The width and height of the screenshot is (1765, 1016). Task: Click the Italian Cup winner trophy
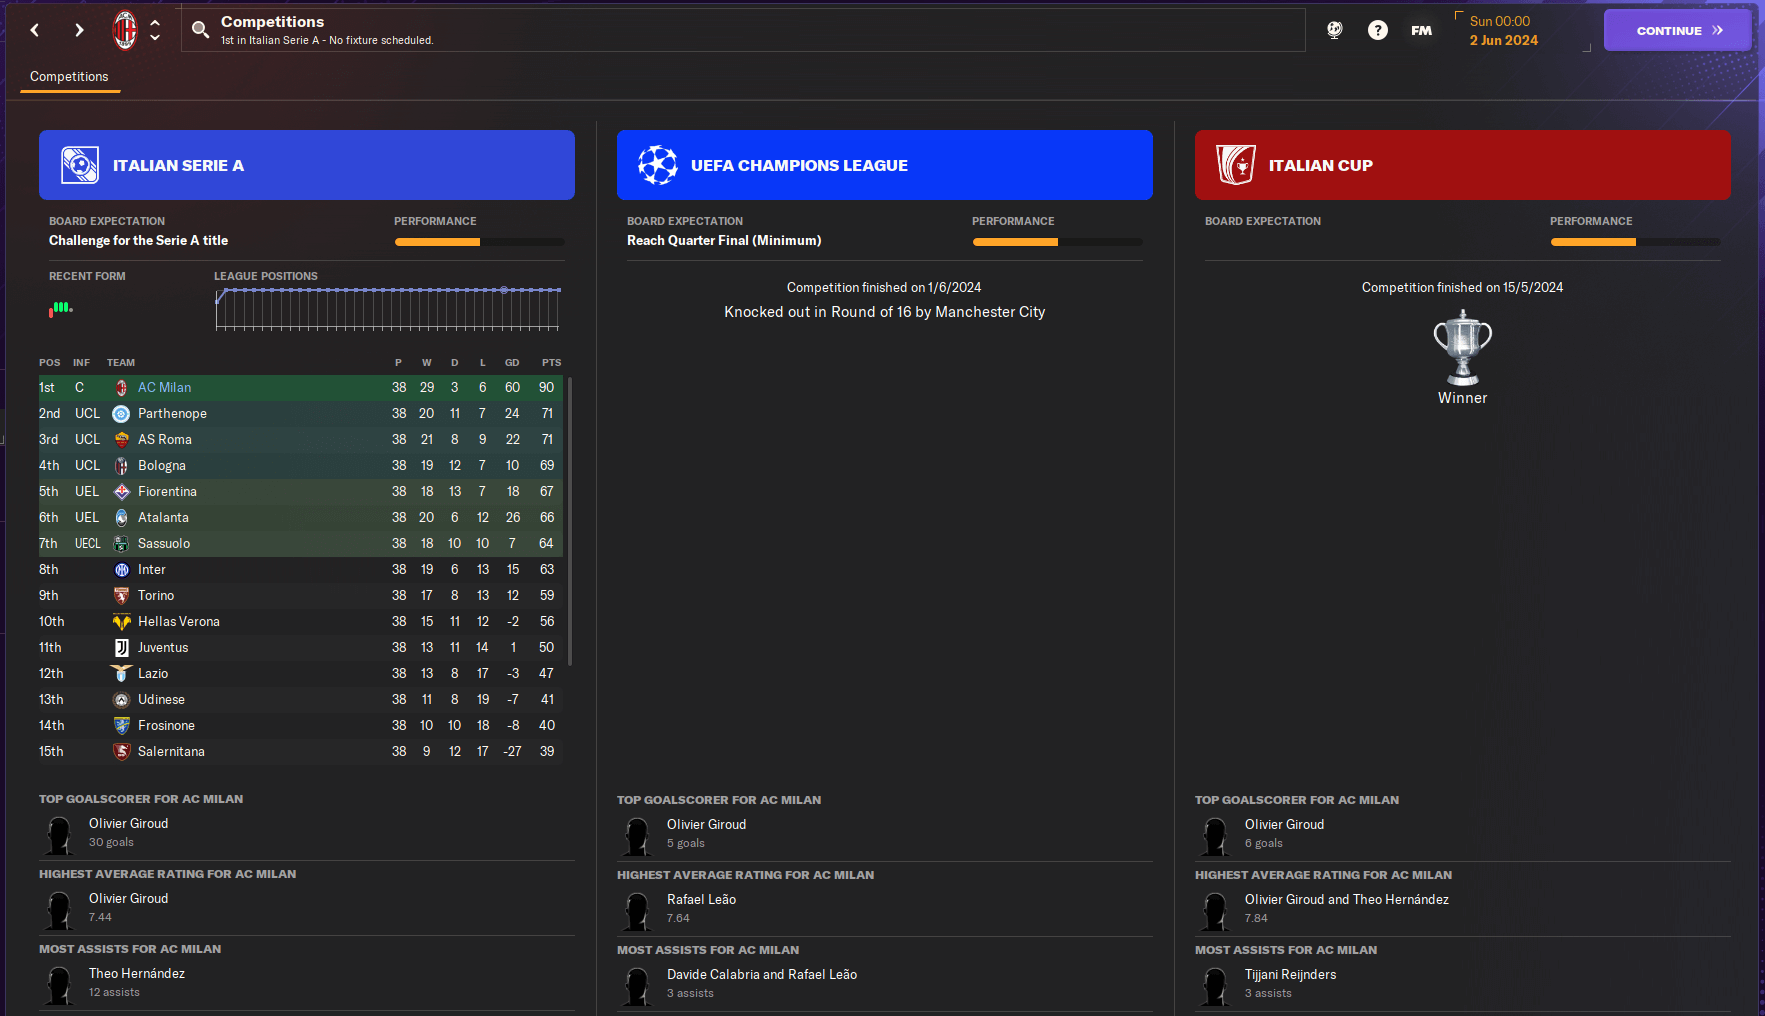(1462, 348)
